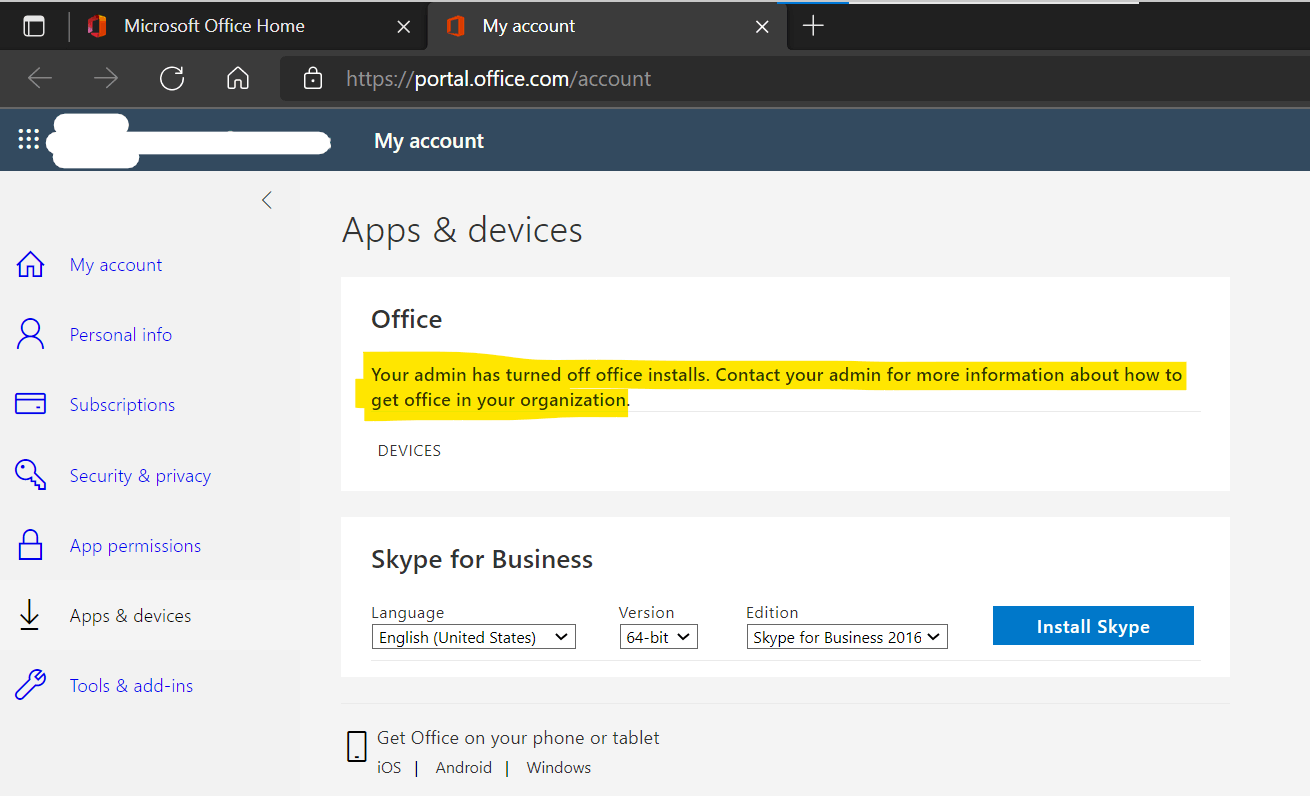Open a new tab with the plus icon
Image resolution: width=1310 pixels, height=796 pixels.
[814, 26]
